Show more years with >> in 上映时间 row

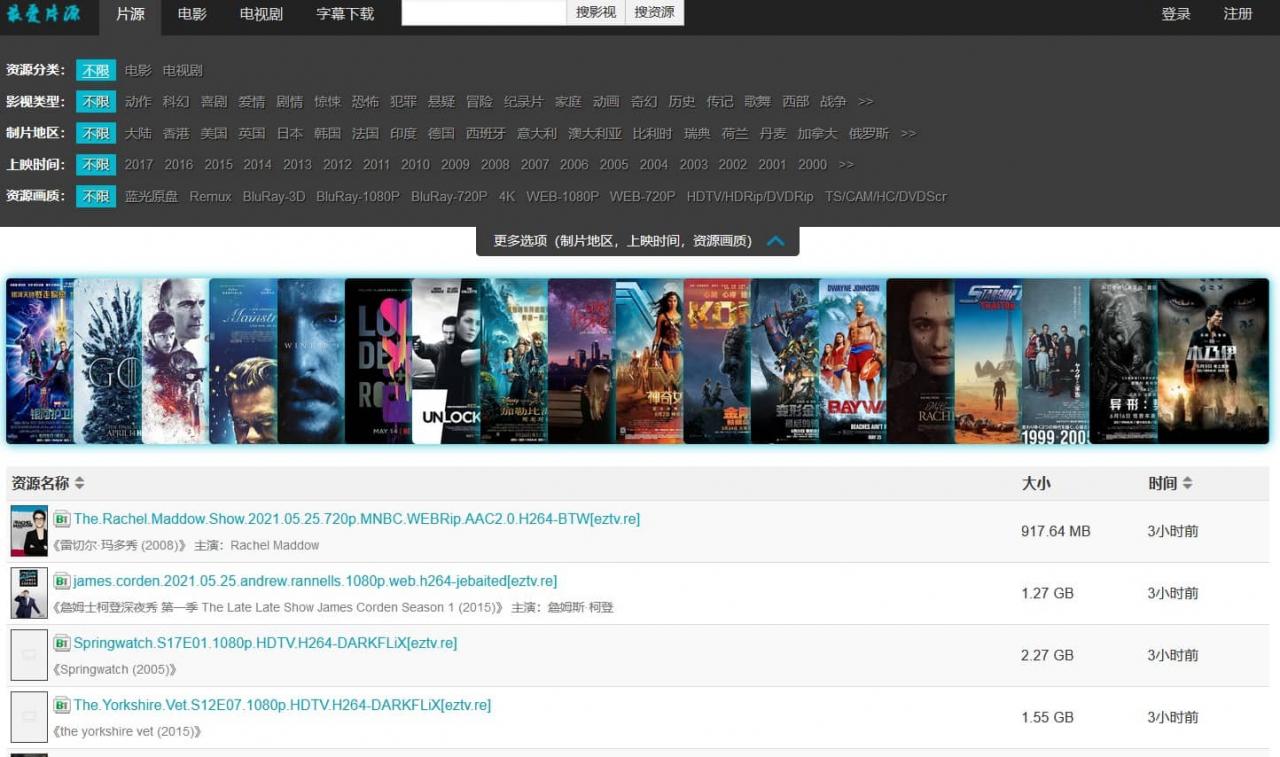click(846, 164)
